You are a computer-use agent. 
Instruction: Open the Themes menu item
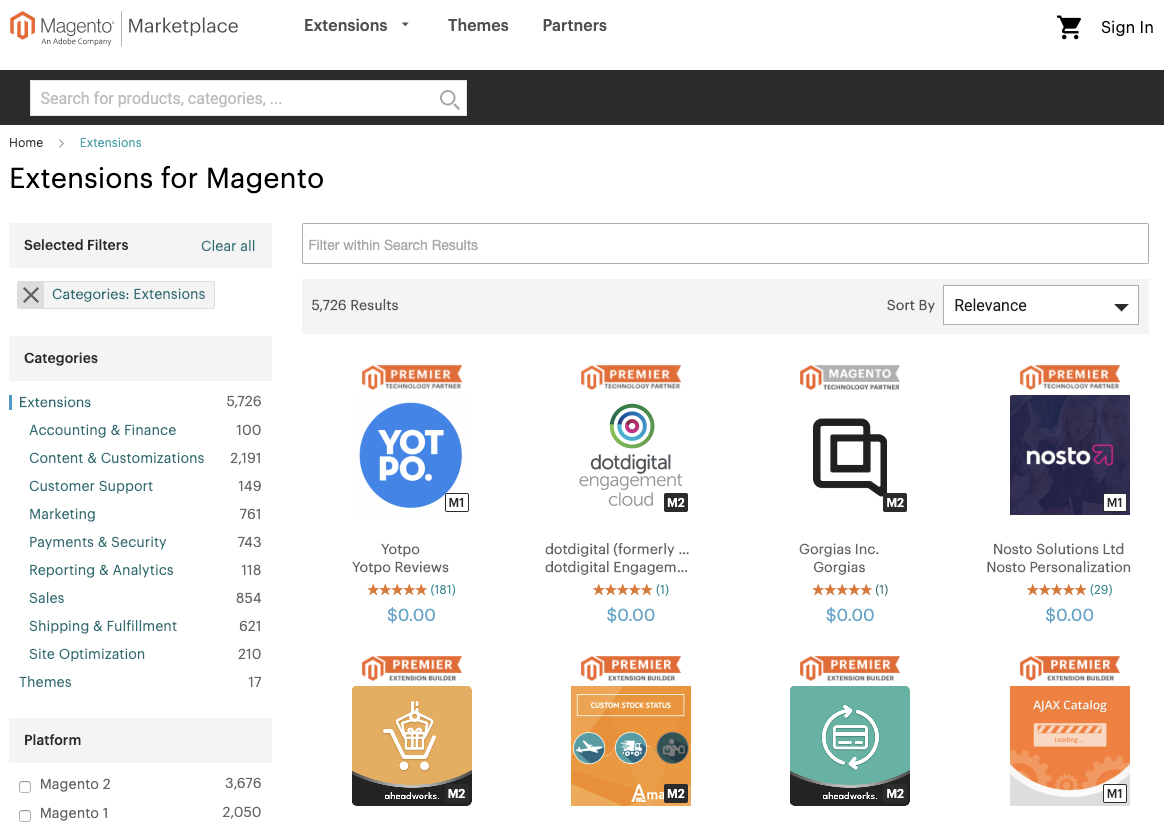click(478, 25)
